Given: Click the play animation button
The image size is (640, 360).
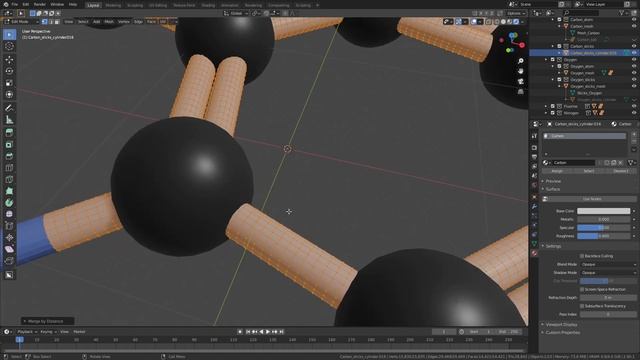Looking at the screenshot, I should 268,332.
